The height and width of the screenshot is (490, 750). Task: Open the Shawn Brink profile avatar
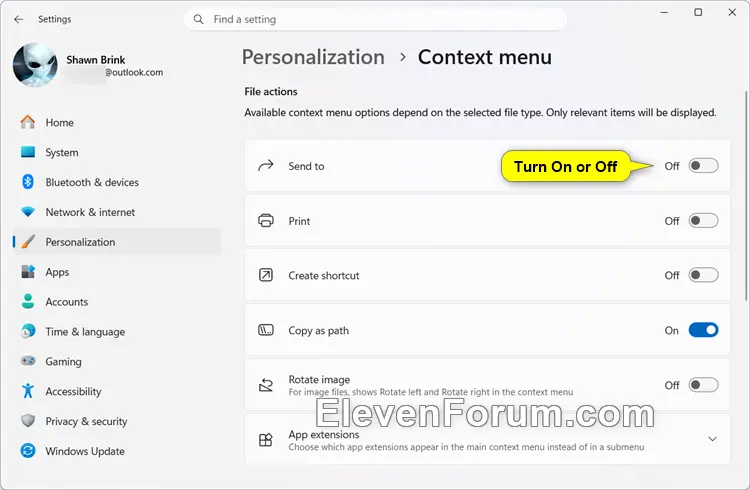point(35,65)
